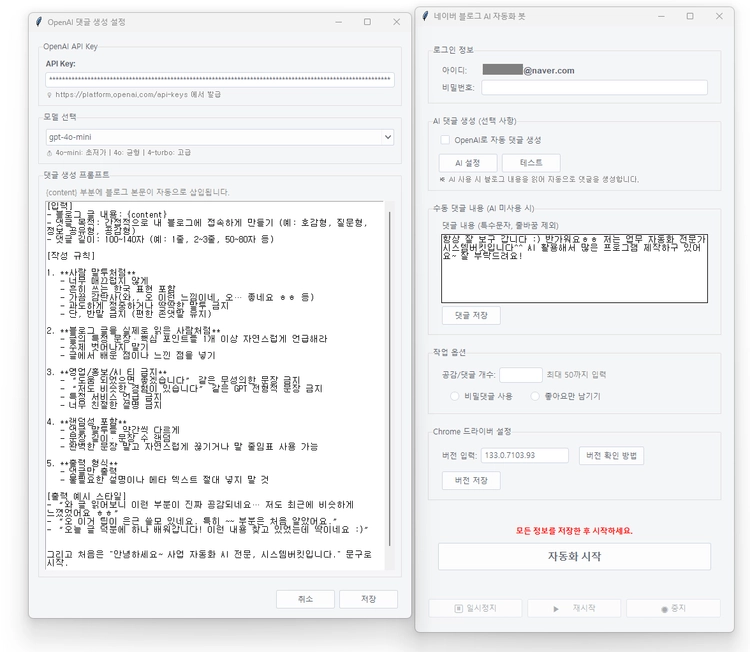Minimize the 네이버 블로그 AI 자동화 봇 window
This screenshot has height=652, width=750.
point(662,16)
